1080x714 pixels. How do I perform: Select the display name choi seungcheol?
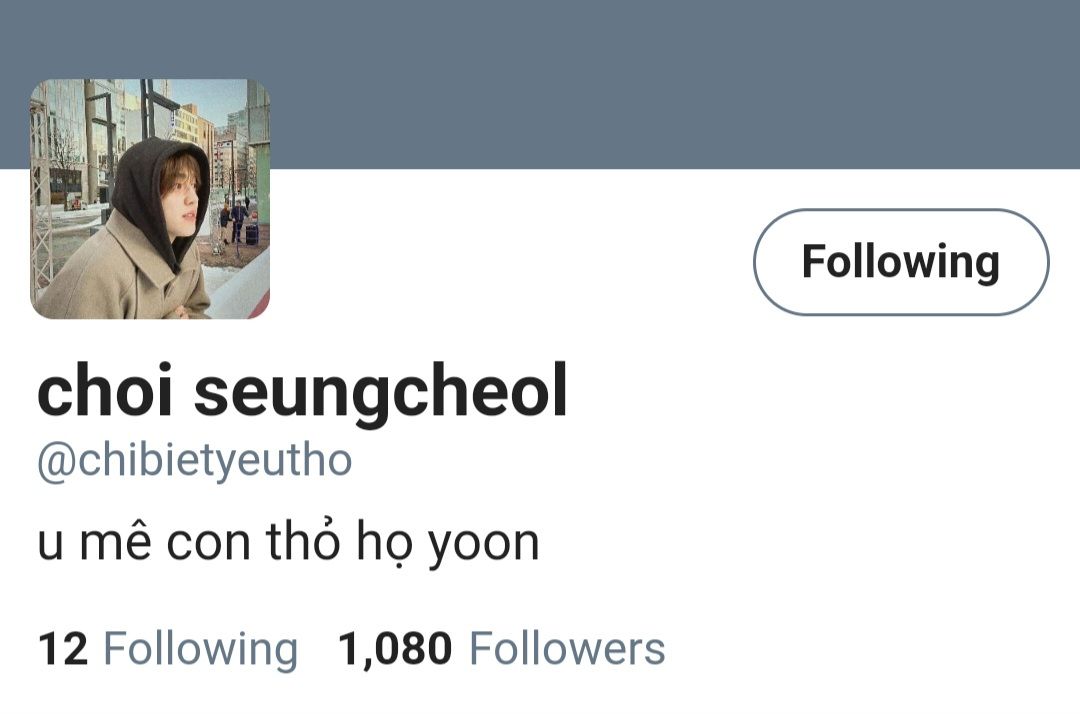point(302,392)
